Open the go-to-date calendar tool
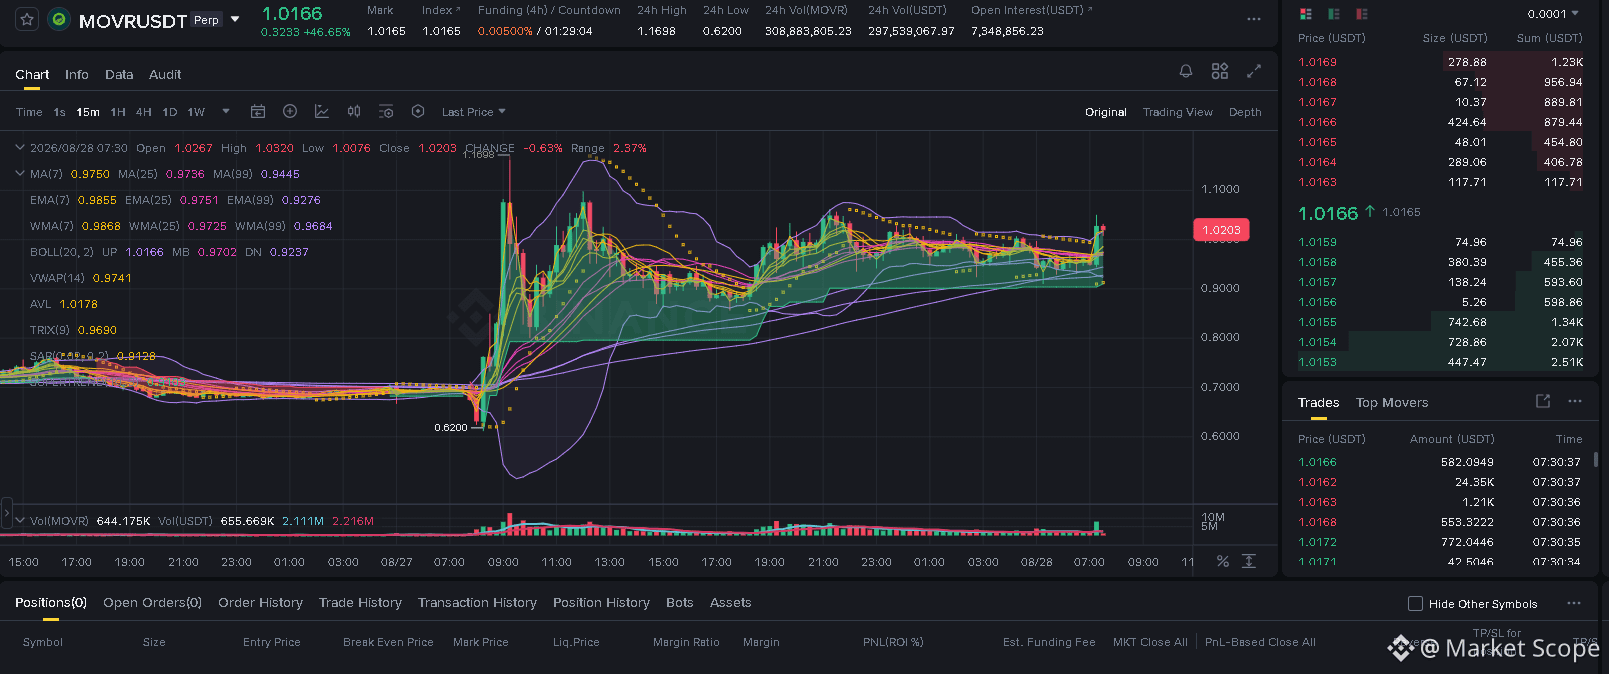This screenshot has width=1609, height=674. tap(258, 112)
